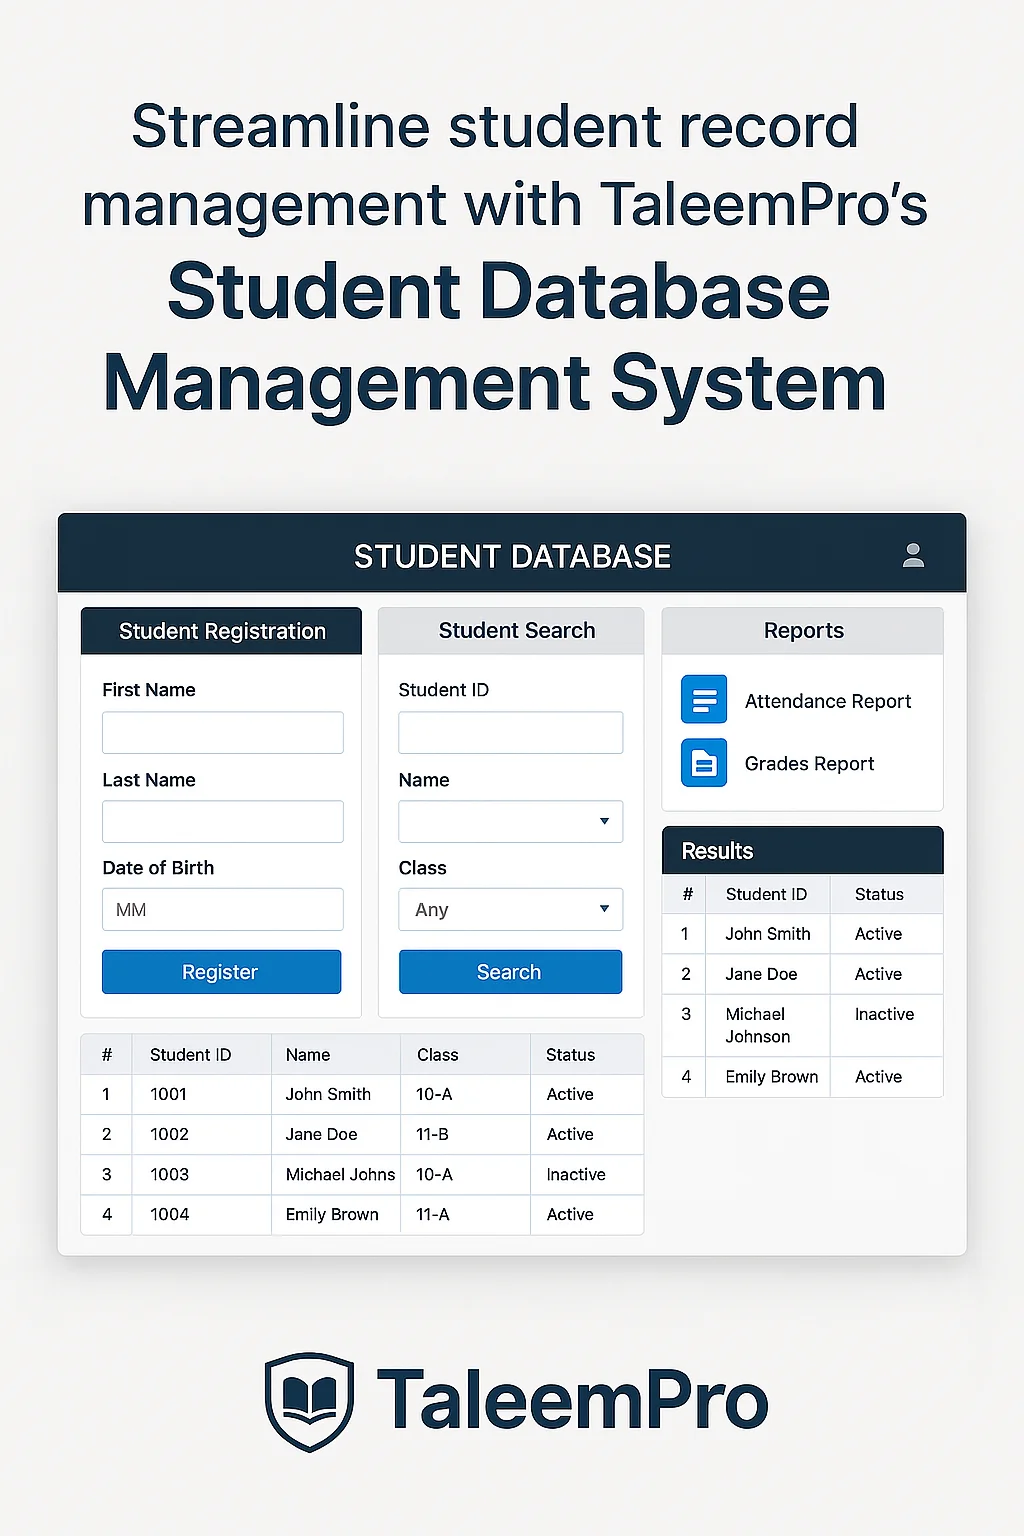Open the Attendance Report document icon
The height and width of the screenshot is (1536, 1024).
coord(704,699)
